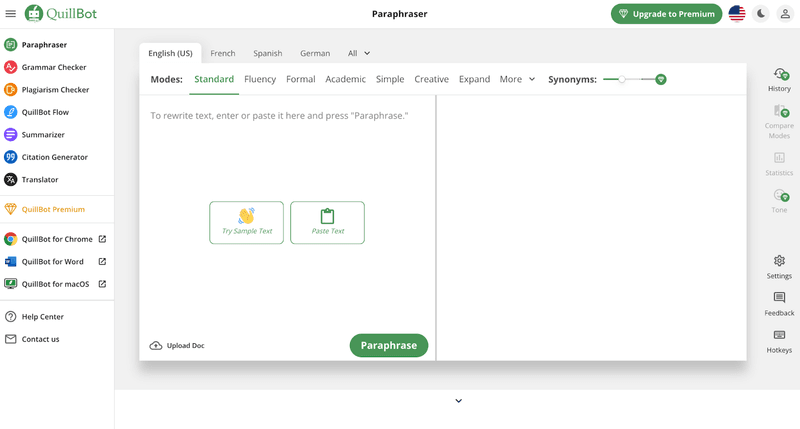The image size is (800, 429).
Task: Toggle dark mode with moon icon
Action: point(763,14)
